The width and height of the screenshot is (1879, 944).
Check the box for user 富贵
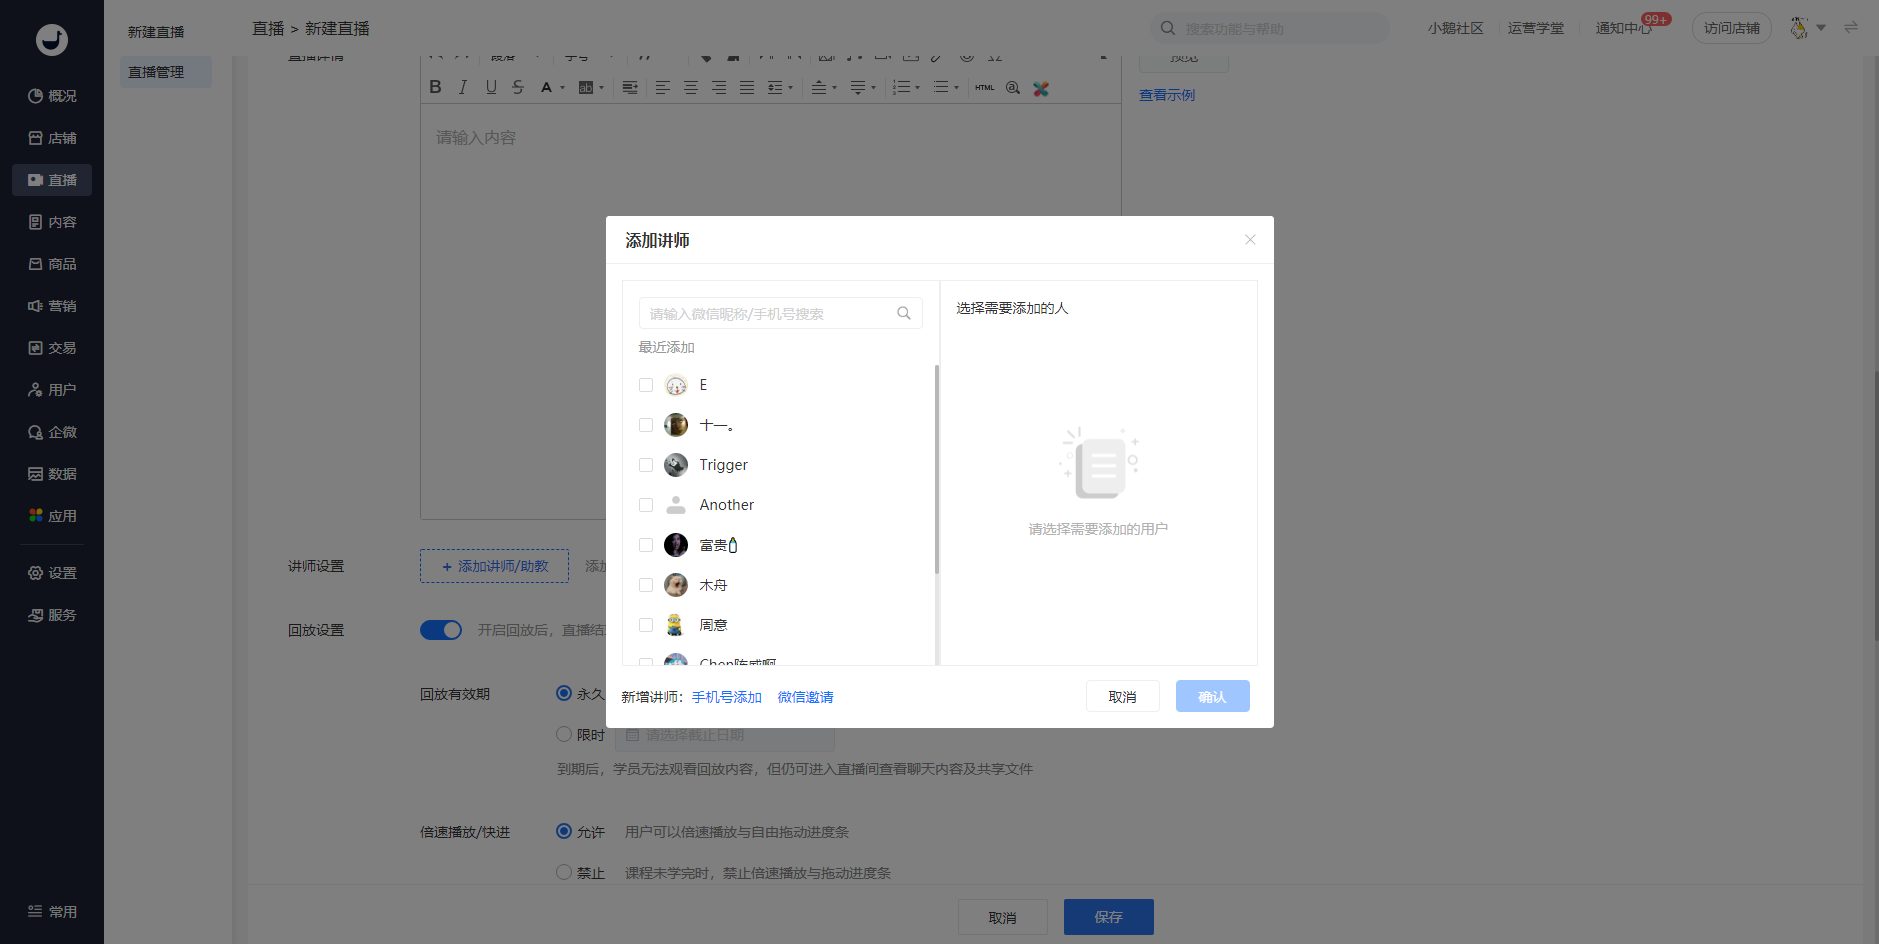(646, 545)
